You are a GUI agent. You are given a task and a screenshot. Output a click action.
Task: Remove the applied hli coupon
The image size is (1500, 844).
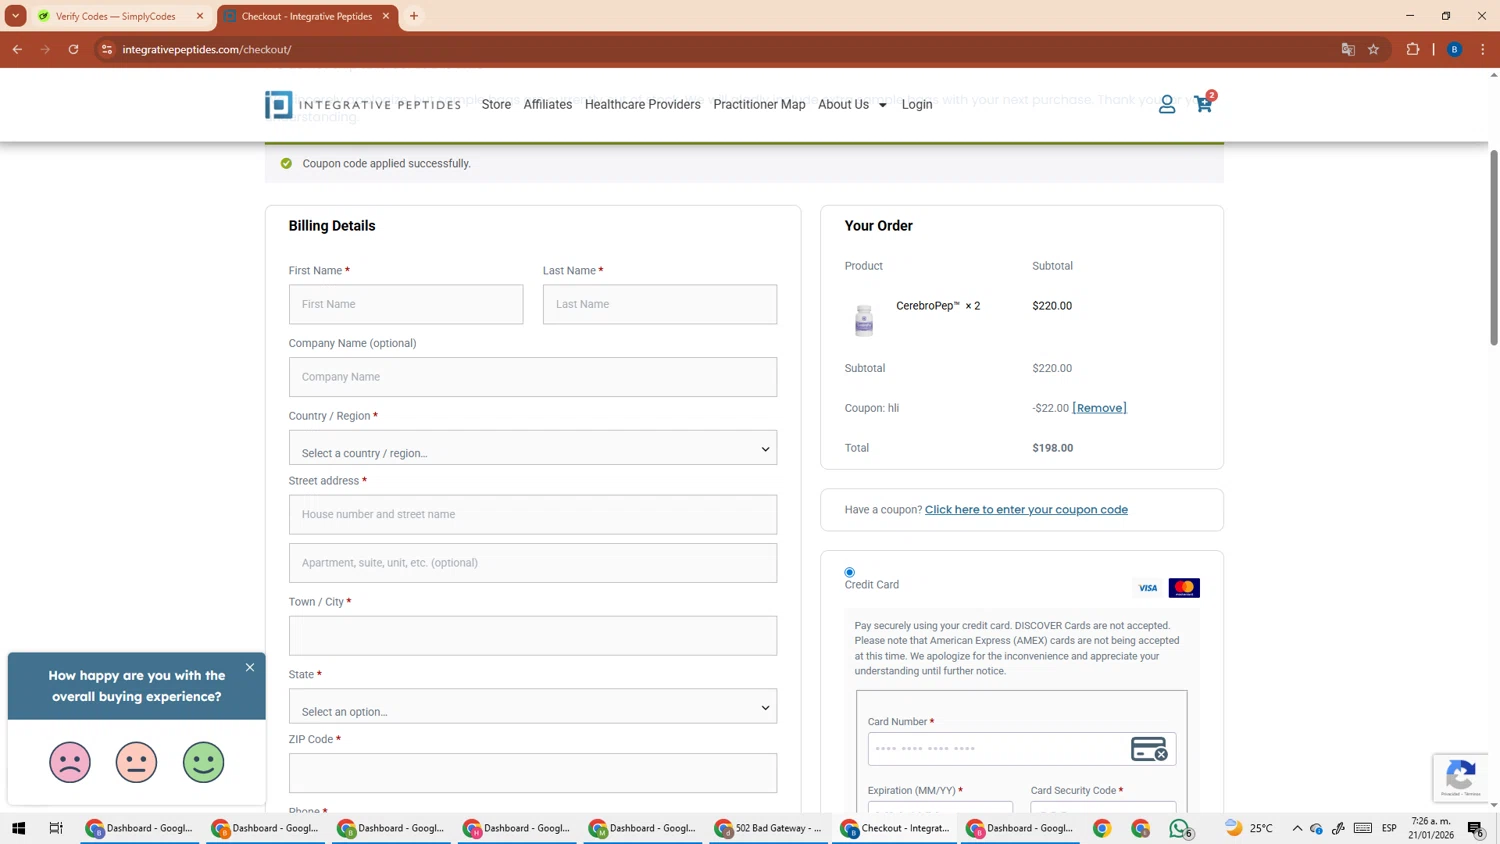(x=1099, y=408)
